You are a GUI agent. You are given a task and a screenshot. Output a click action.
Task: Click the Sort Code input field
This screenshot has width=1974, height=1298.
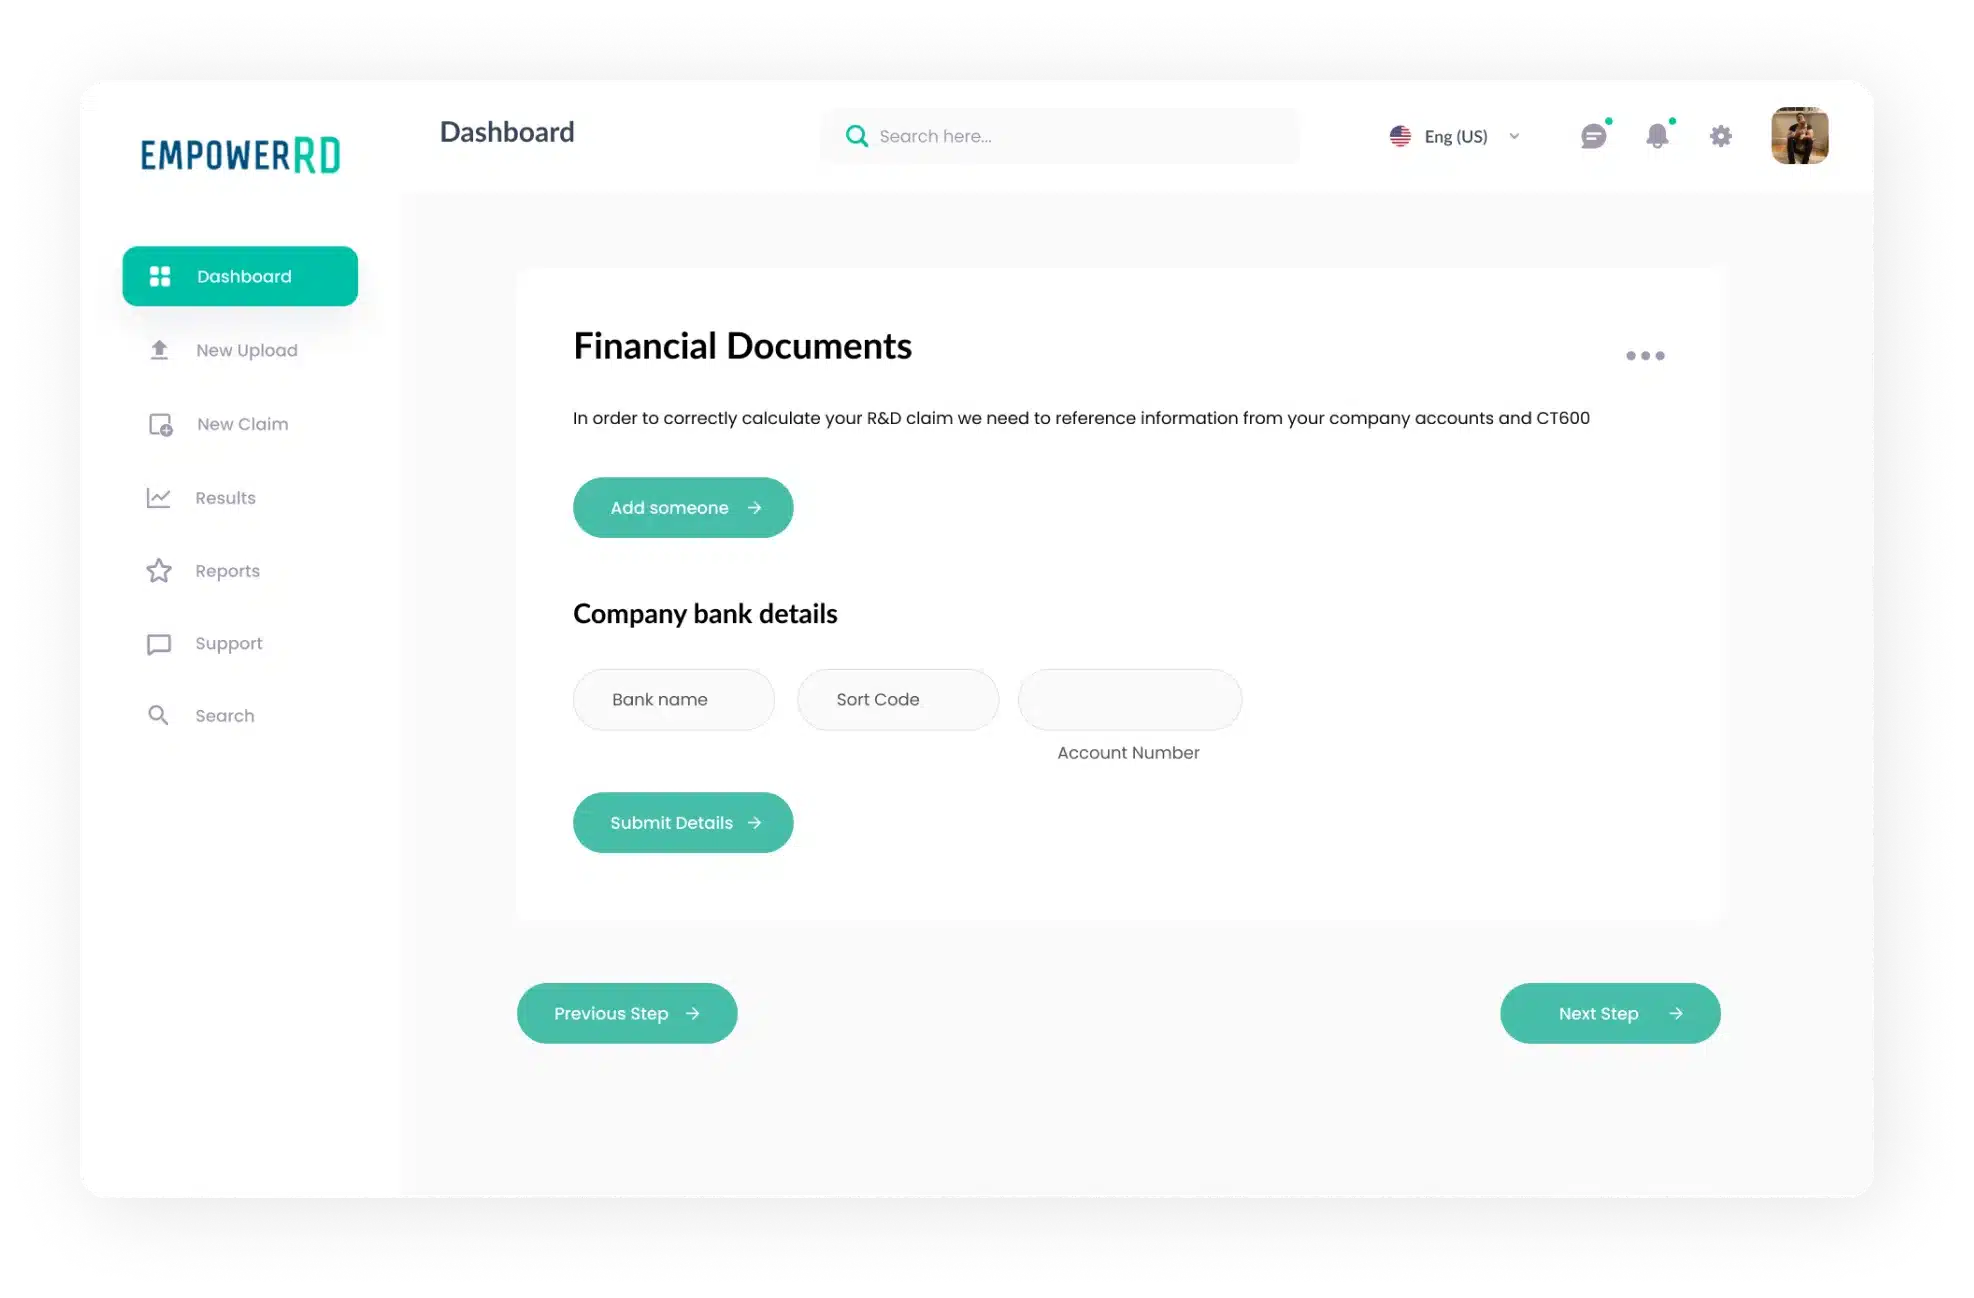[898, 700]
